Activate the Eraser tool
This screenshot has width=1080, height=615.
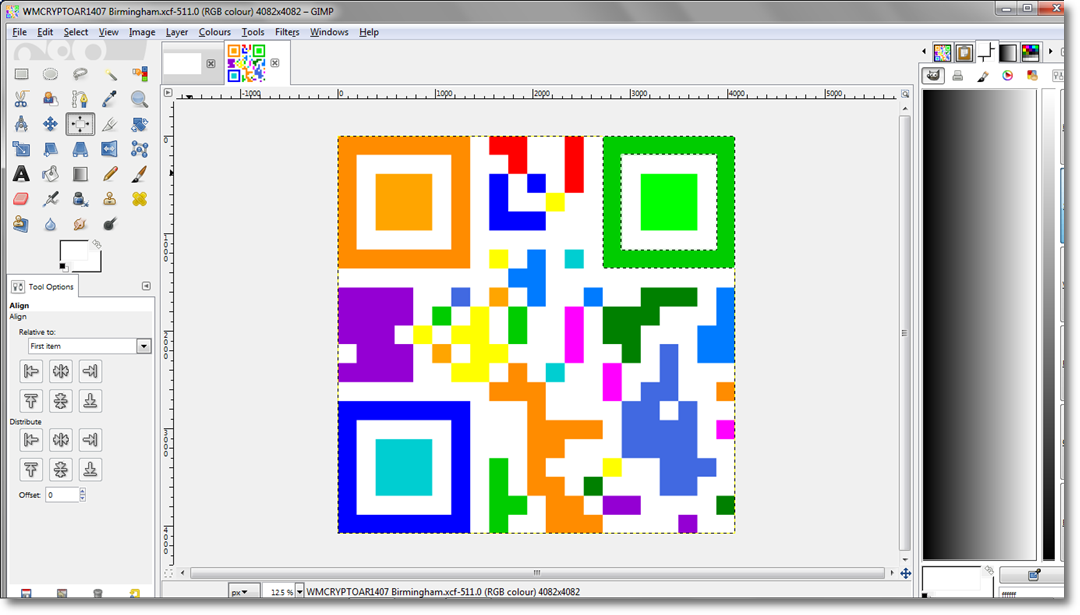(x=21, y=199)
